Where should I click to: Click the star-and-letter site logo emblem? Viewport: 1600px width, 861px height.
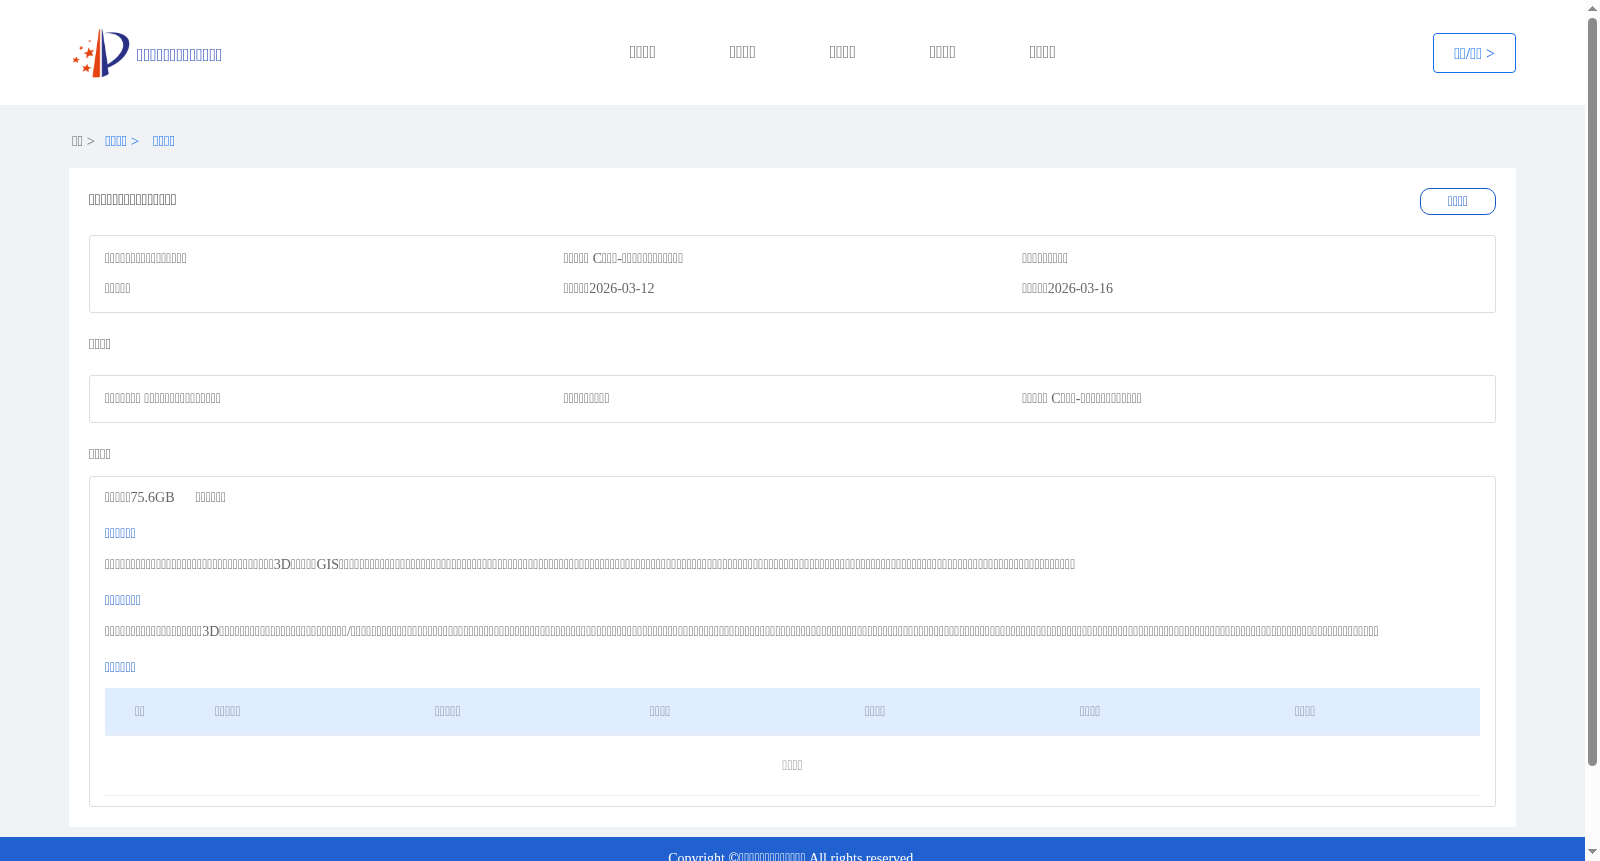[x=101, y=53]
